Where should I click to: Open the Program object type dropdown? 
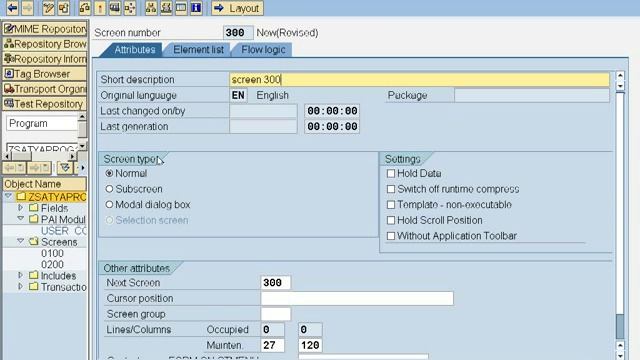42,123
